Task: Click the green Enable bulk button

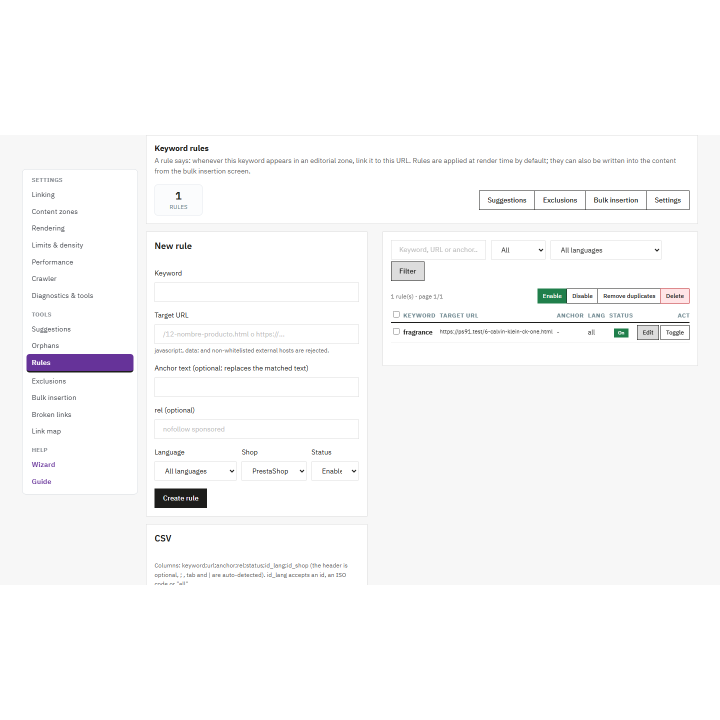Action: (552, 296)
